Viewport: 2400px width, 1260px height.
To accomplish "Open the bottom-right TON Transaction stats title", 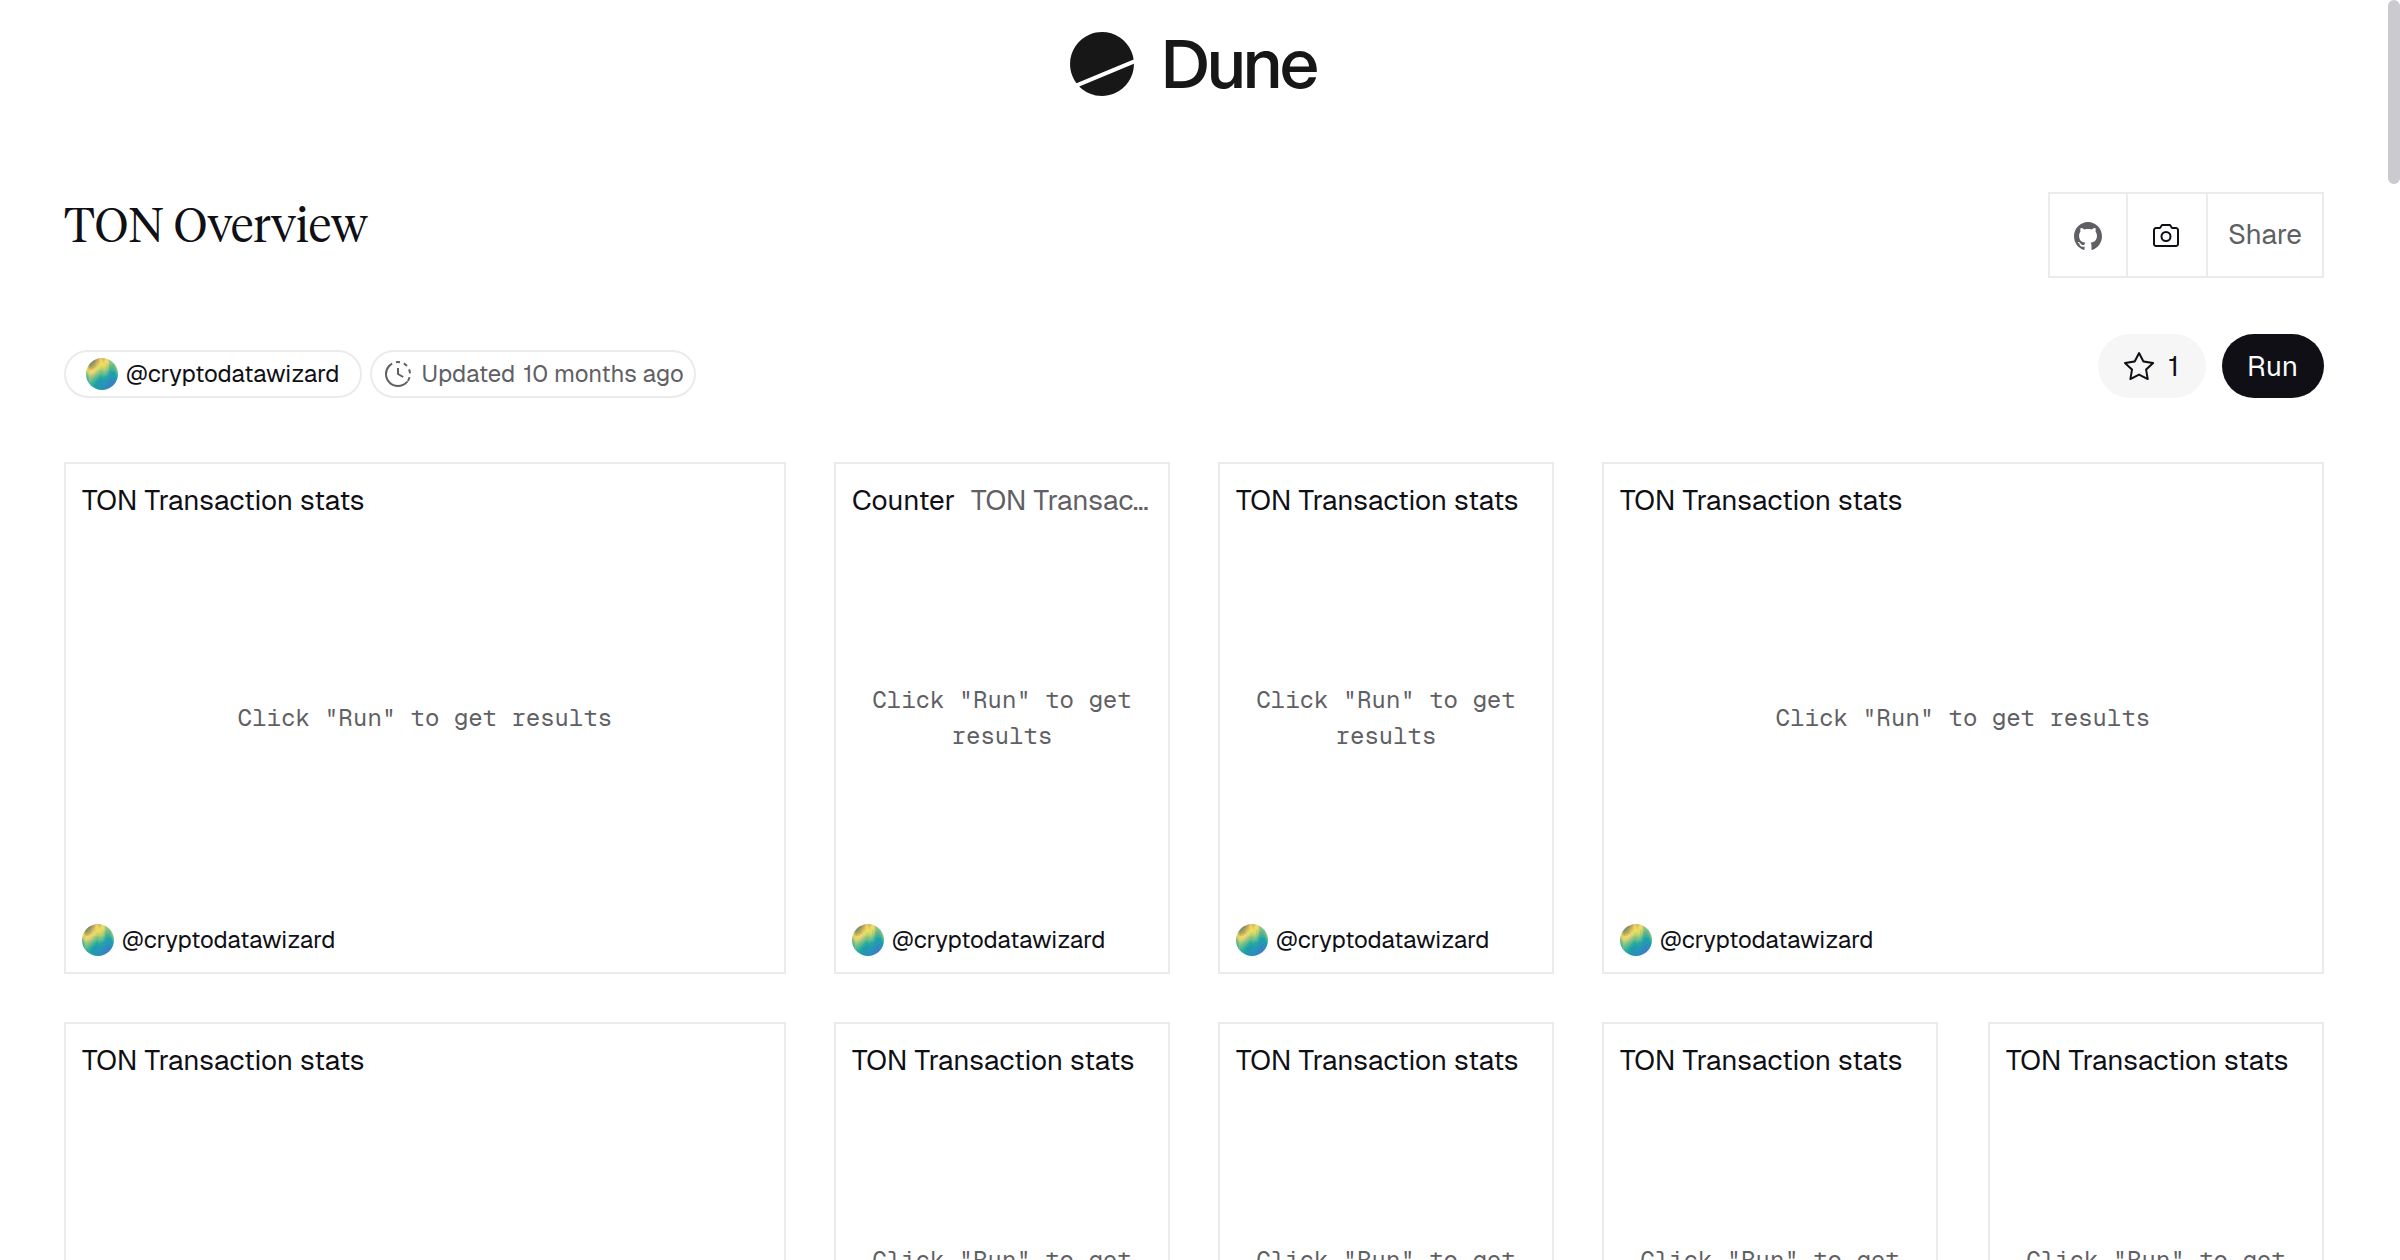I will [x=2146, y=1061].
